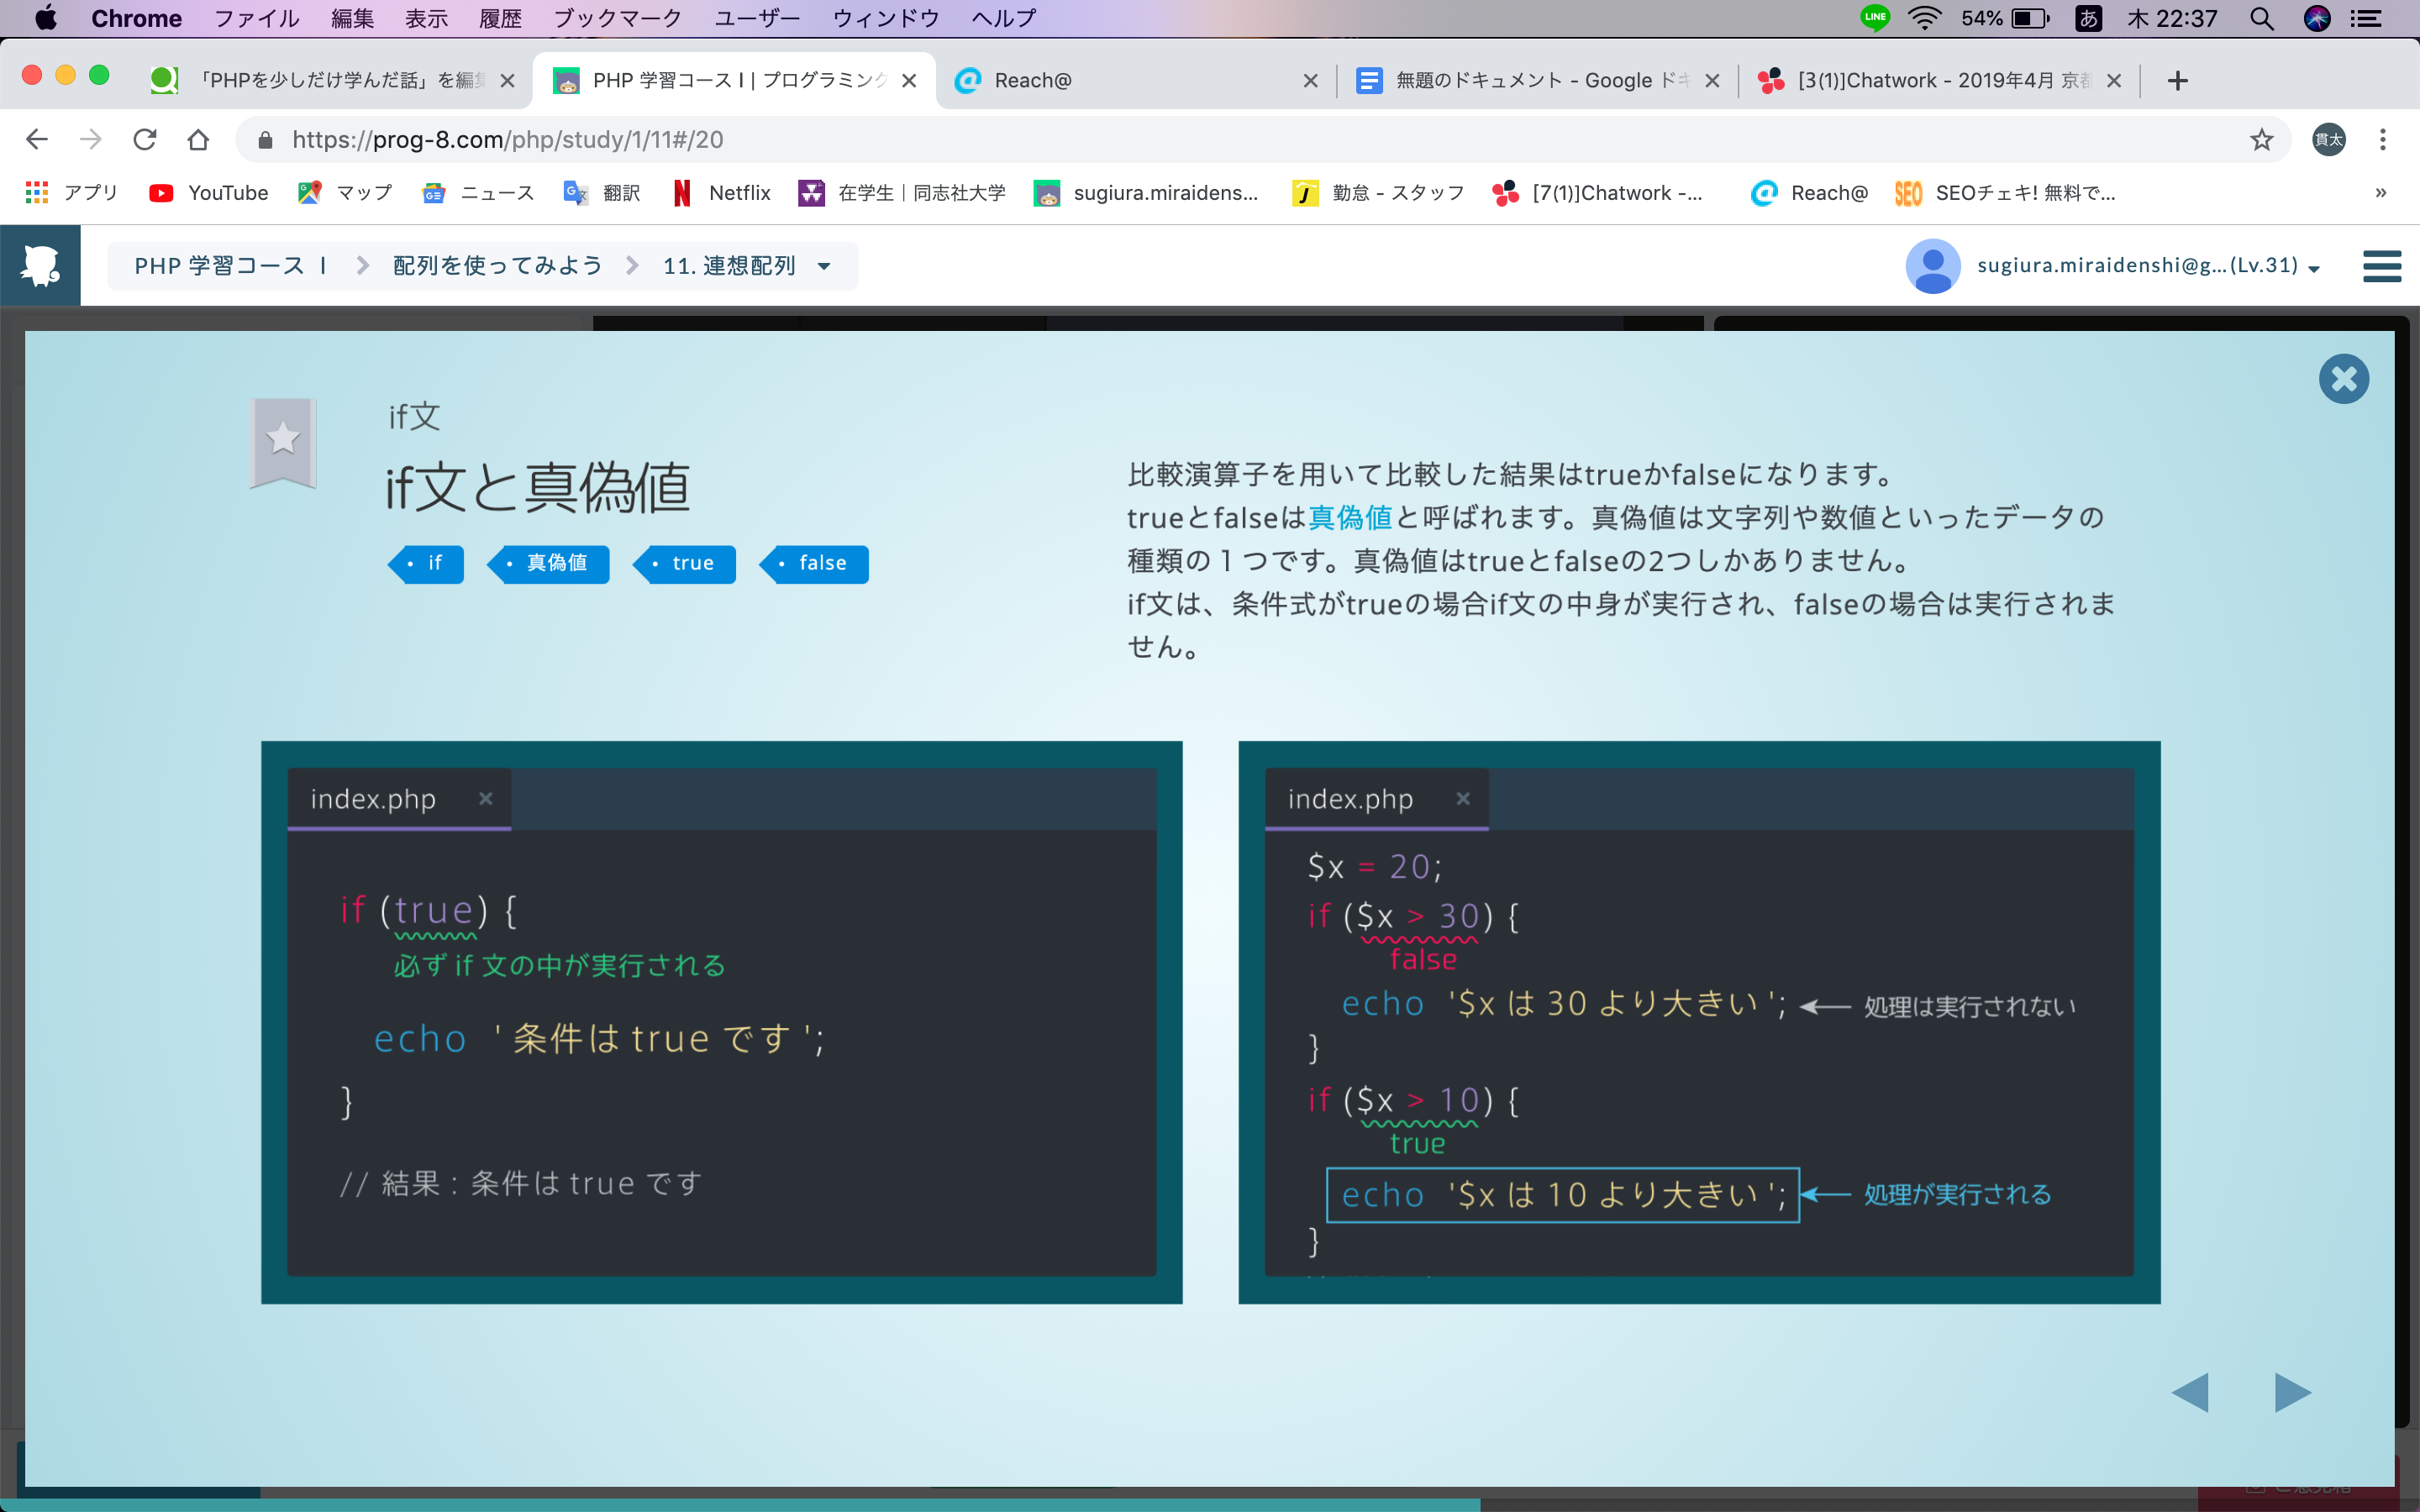Go to the next slide arrow
The height and width of the screenshot is (1512, 2420).
click(2292, 1392)
